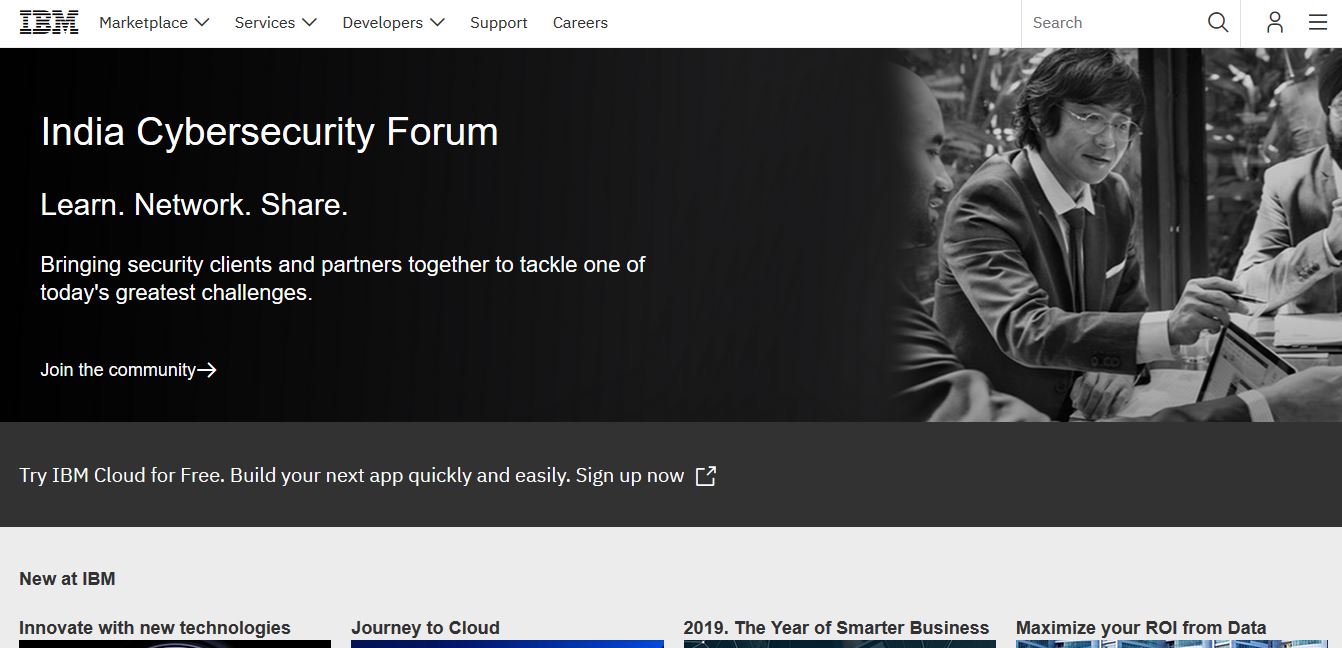Open Innovate with new technologies heading
The width and height of the screenshot is (1342, 648).
(x=155, y=628)
